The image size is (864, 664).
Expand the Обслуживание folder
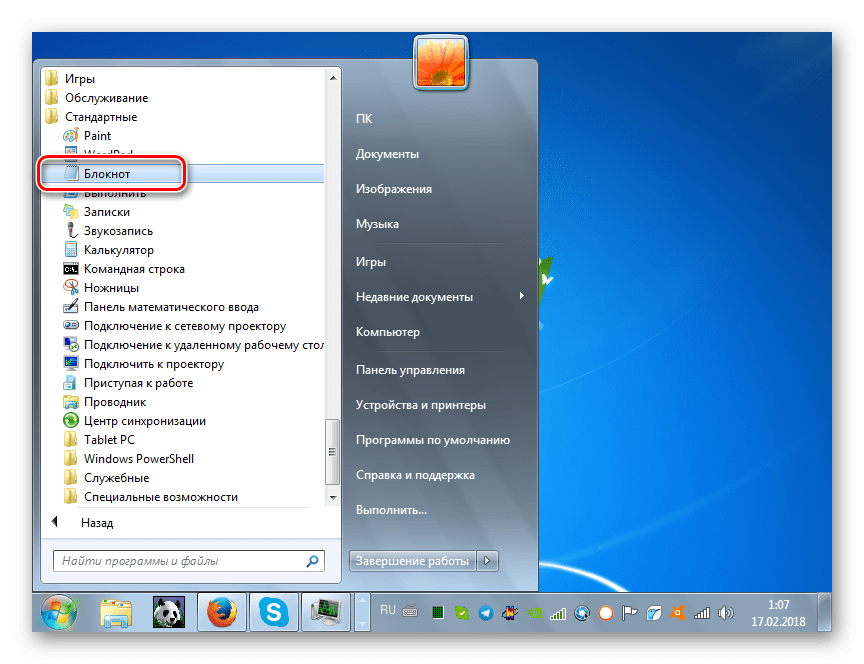point(96,98)
